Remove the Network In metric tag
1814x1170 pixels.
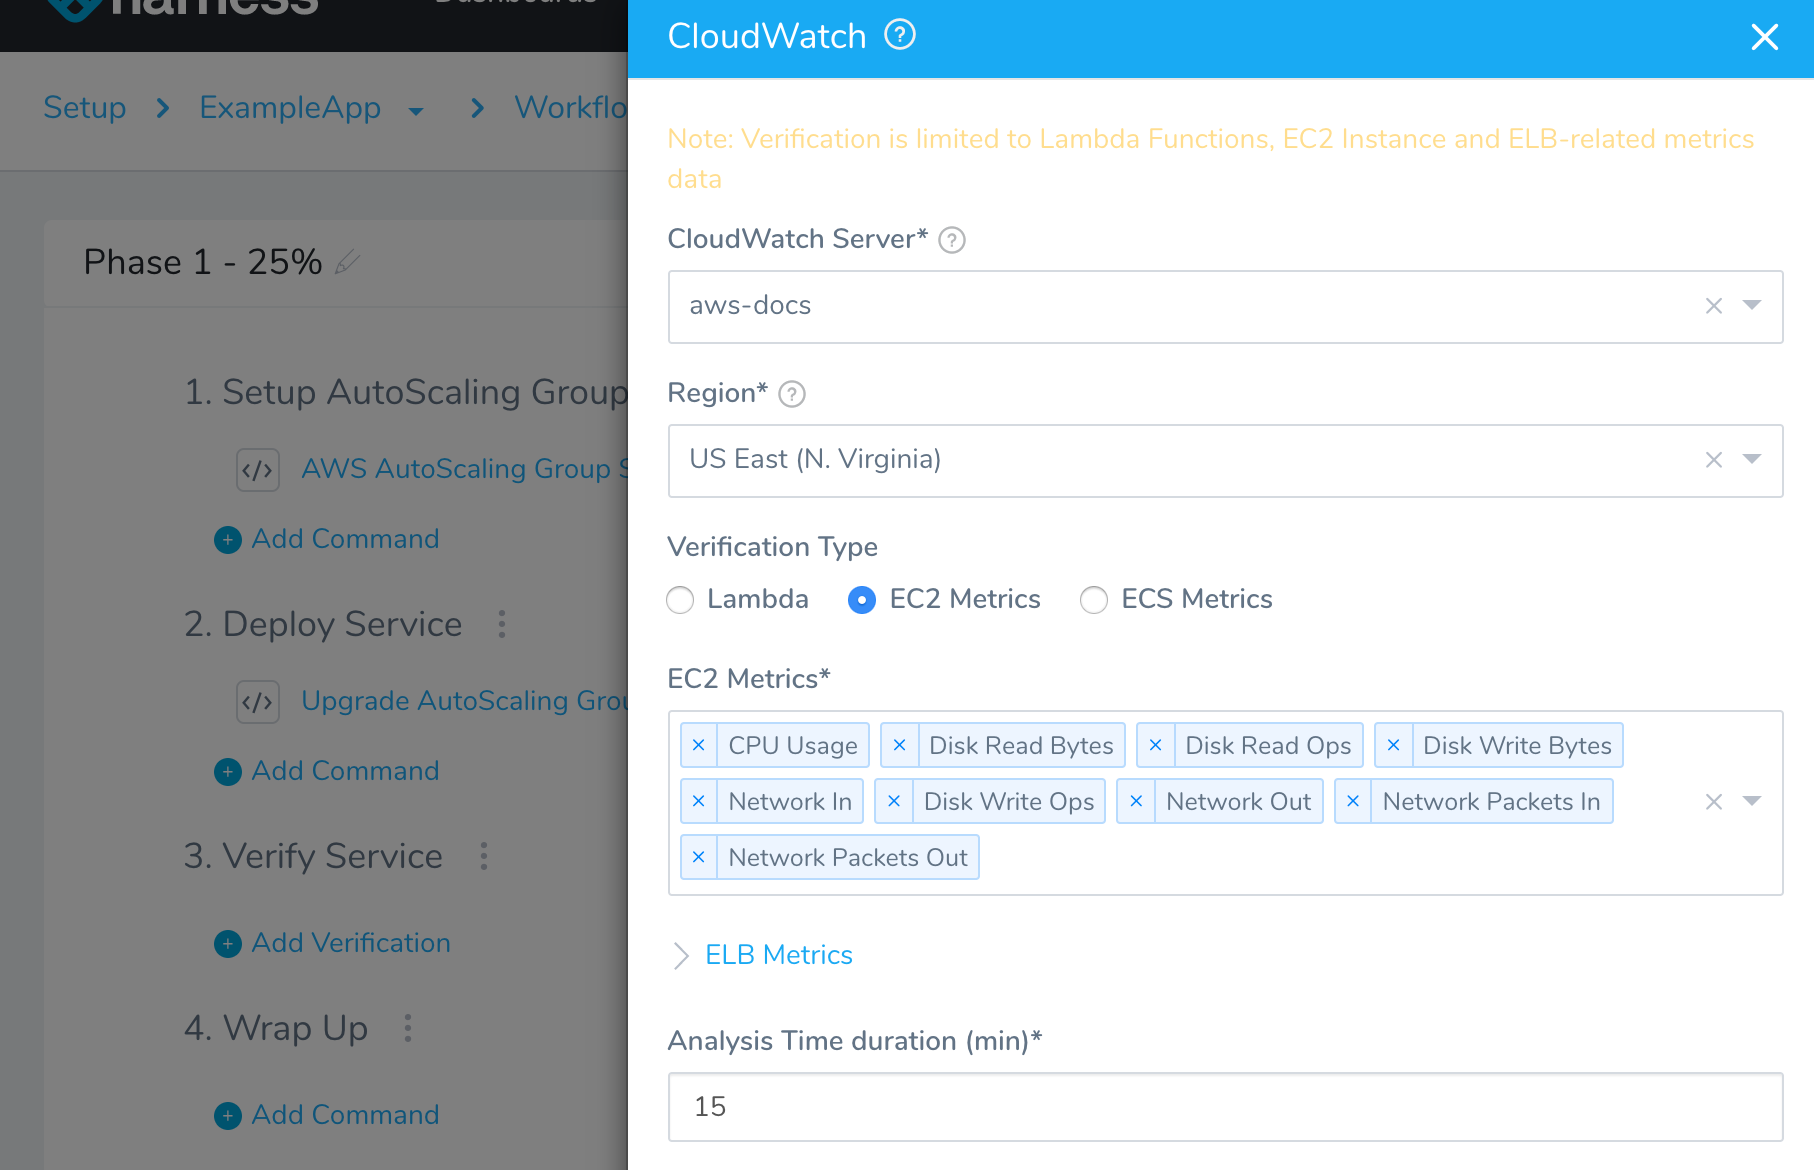699,801
